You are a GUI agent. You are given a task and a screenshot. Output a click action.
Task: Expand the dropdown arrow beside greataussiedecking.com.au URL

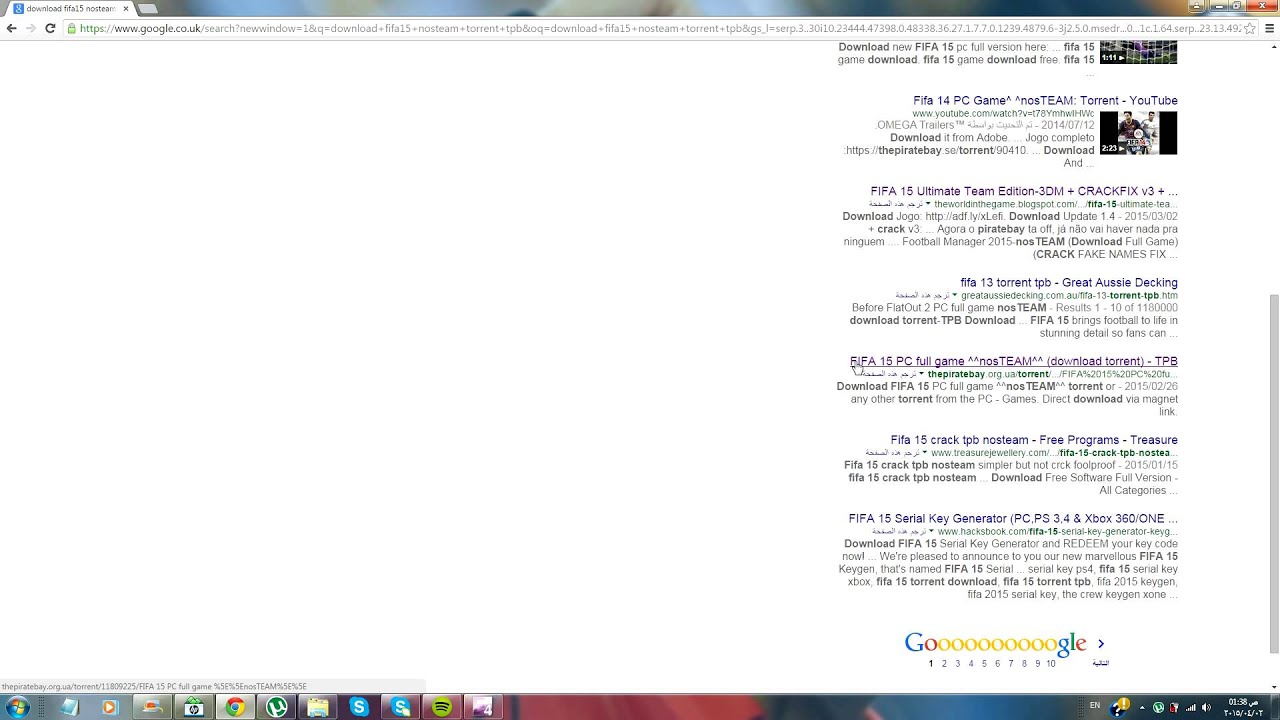pyautogui.click(x=955, y=296)
